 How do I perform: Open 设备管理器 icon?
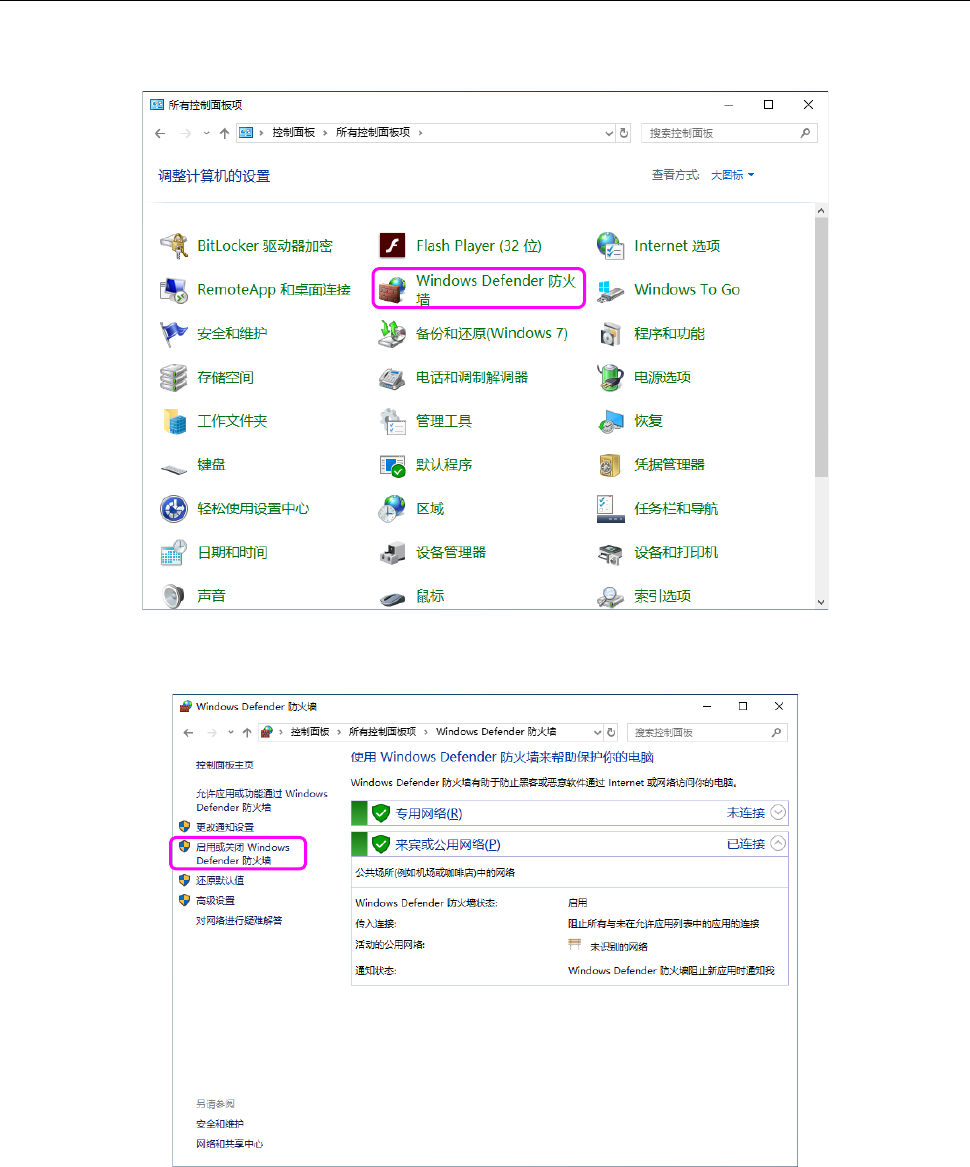pyautogui.click(x=392, y=553)
